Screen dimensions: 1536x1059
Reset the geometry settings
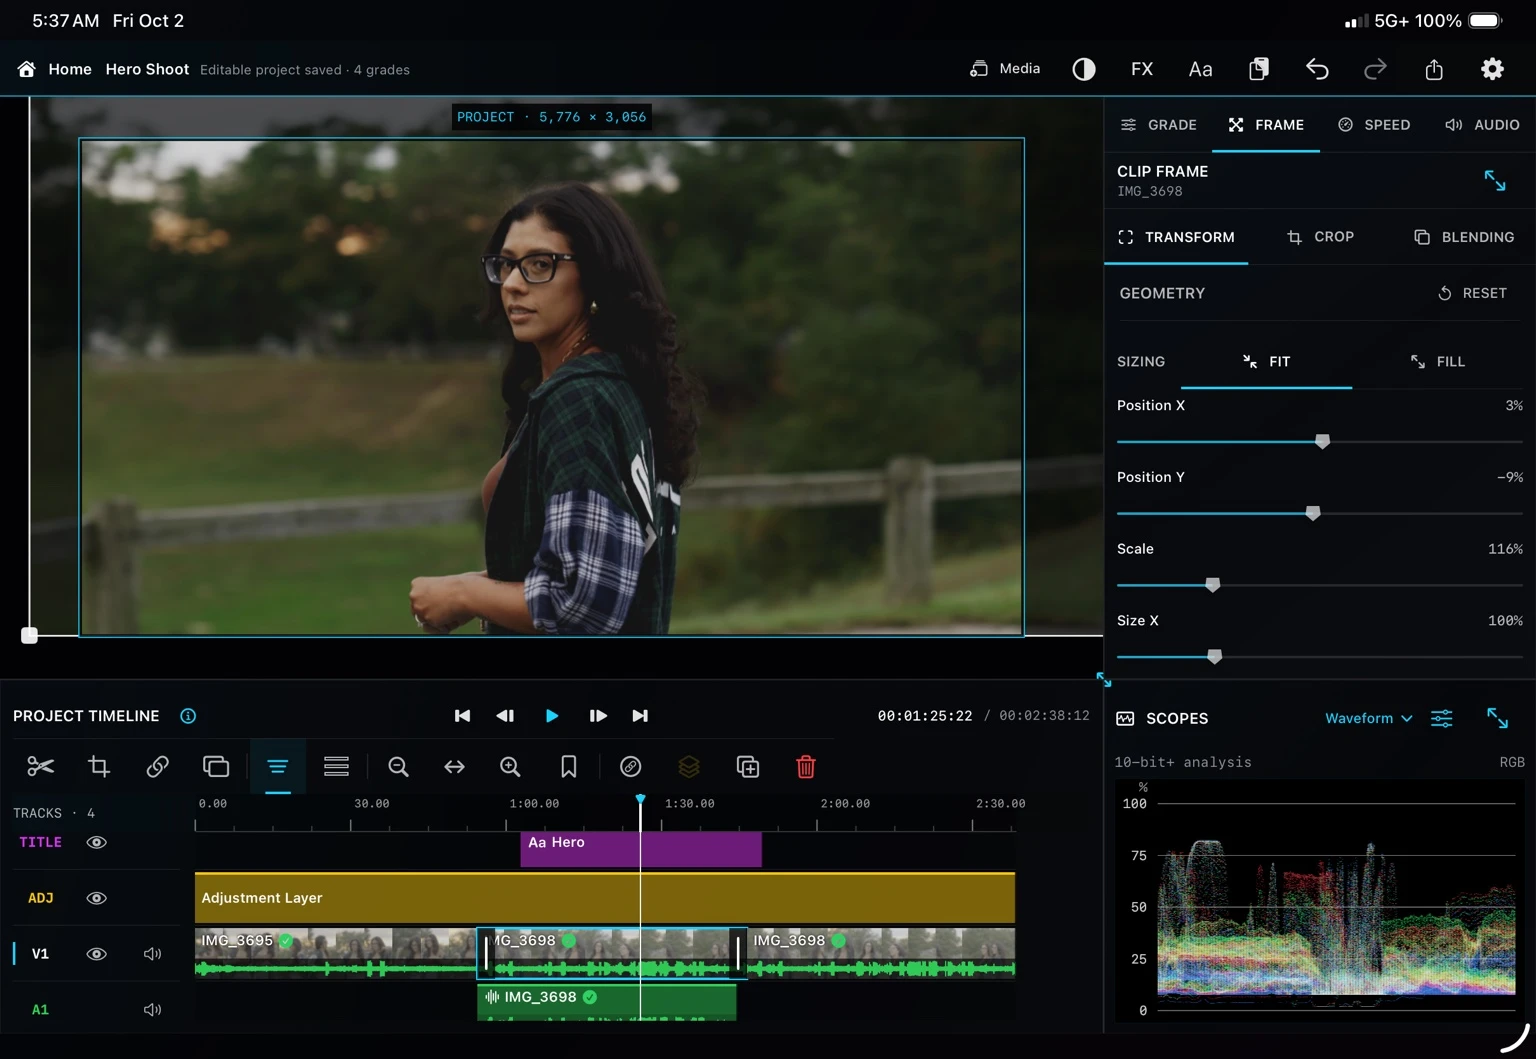pos(1472,293)
